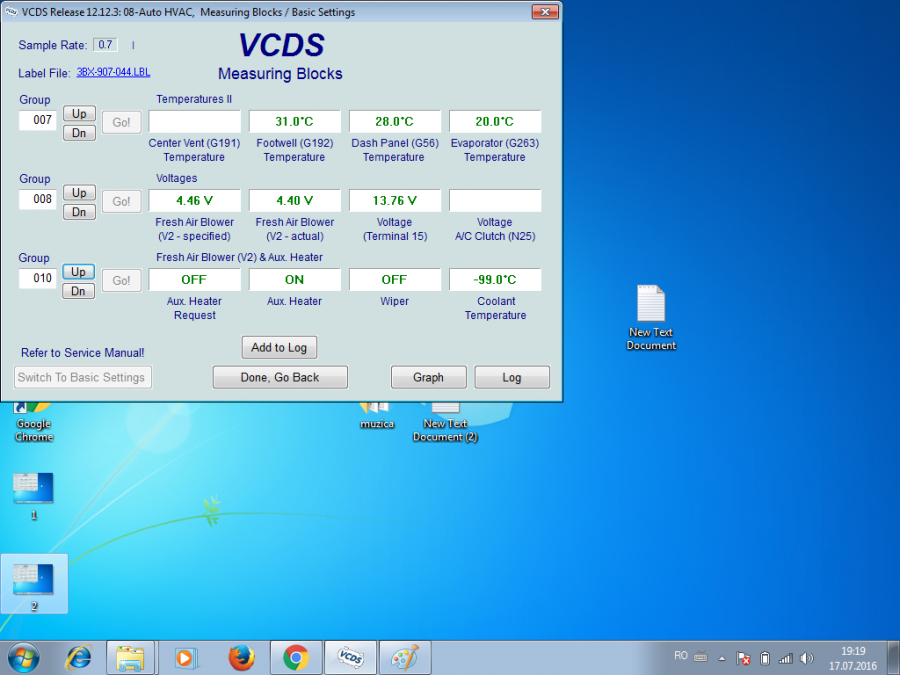Viewport: 900px width, 675px height.
Task: Launch Google Chrome from the taskbar
Action: pos(295,657)
